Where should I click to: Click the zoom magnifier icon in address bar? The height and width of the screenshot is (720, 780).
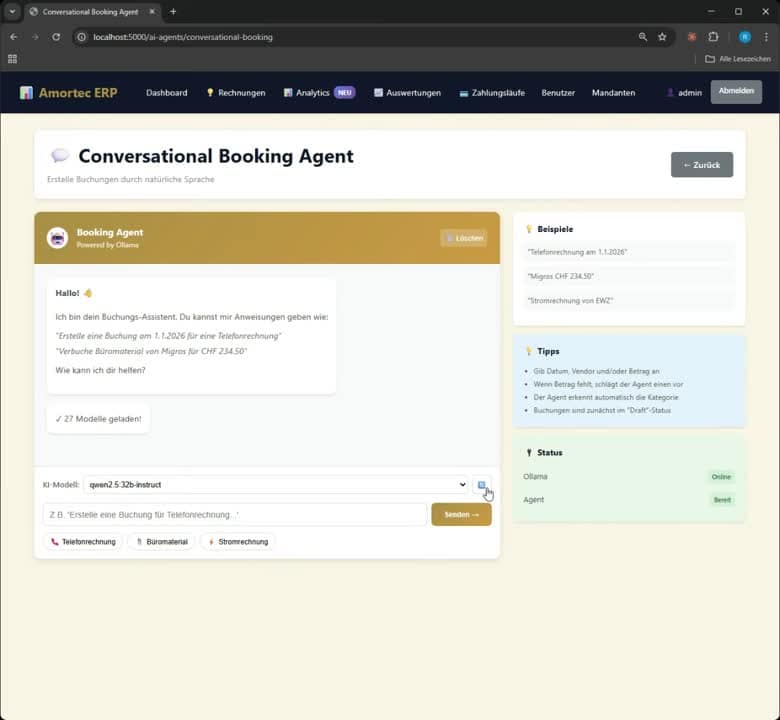coord(643,37)
